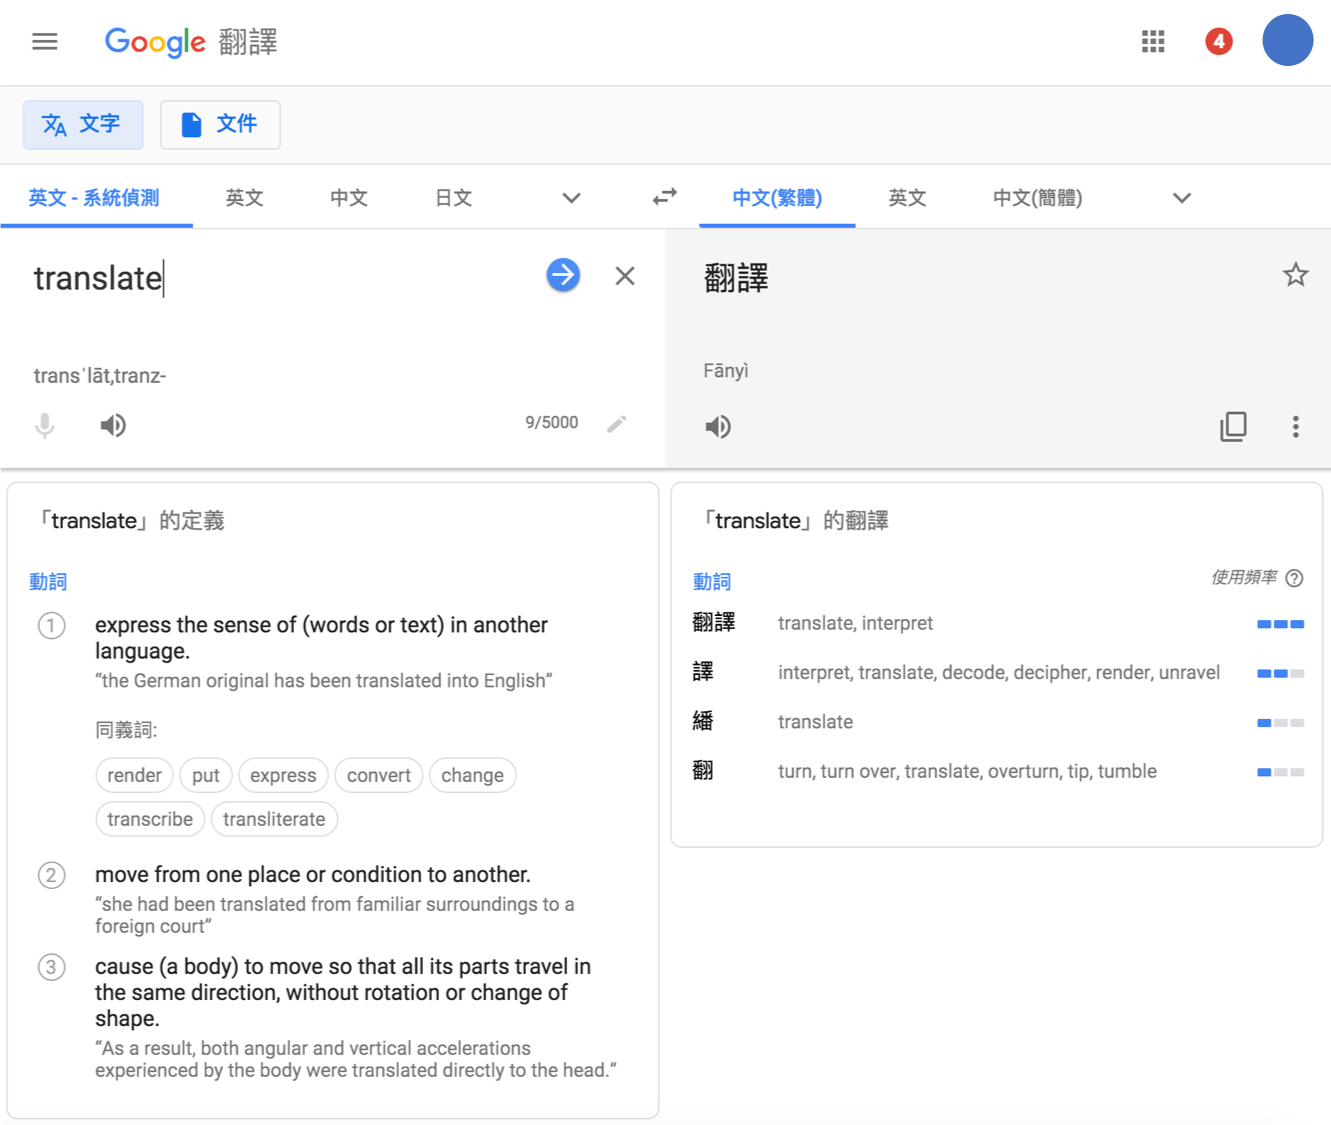Image resolution: width=1331 pixels, height=1125 pixels.
Task: Click the 「translate」的定義 panel title
Action: (x=130, y=521)
